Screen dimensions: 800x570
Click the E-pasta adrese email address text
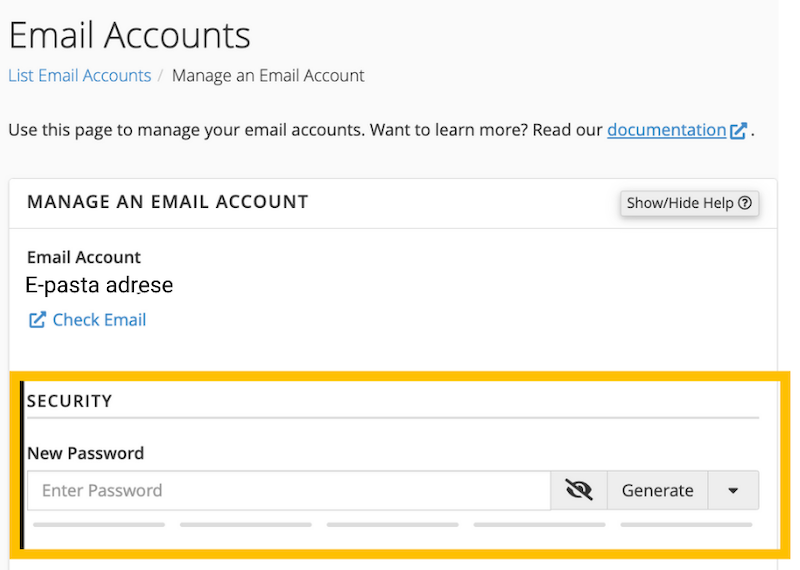click(99, 285)
